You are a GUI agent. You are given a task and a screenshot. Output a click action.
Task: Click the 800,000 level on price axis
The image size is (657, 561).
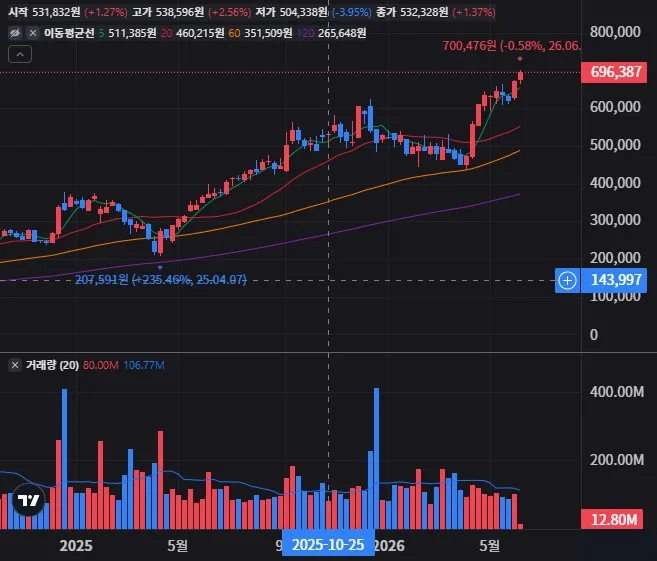tap(615, 32)
